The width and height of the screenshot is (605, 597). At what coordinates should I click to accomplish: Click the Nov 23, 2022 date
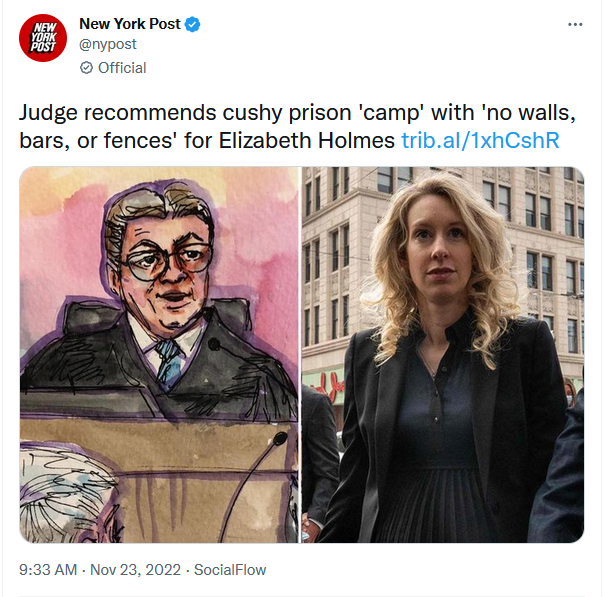click(135, 570)
